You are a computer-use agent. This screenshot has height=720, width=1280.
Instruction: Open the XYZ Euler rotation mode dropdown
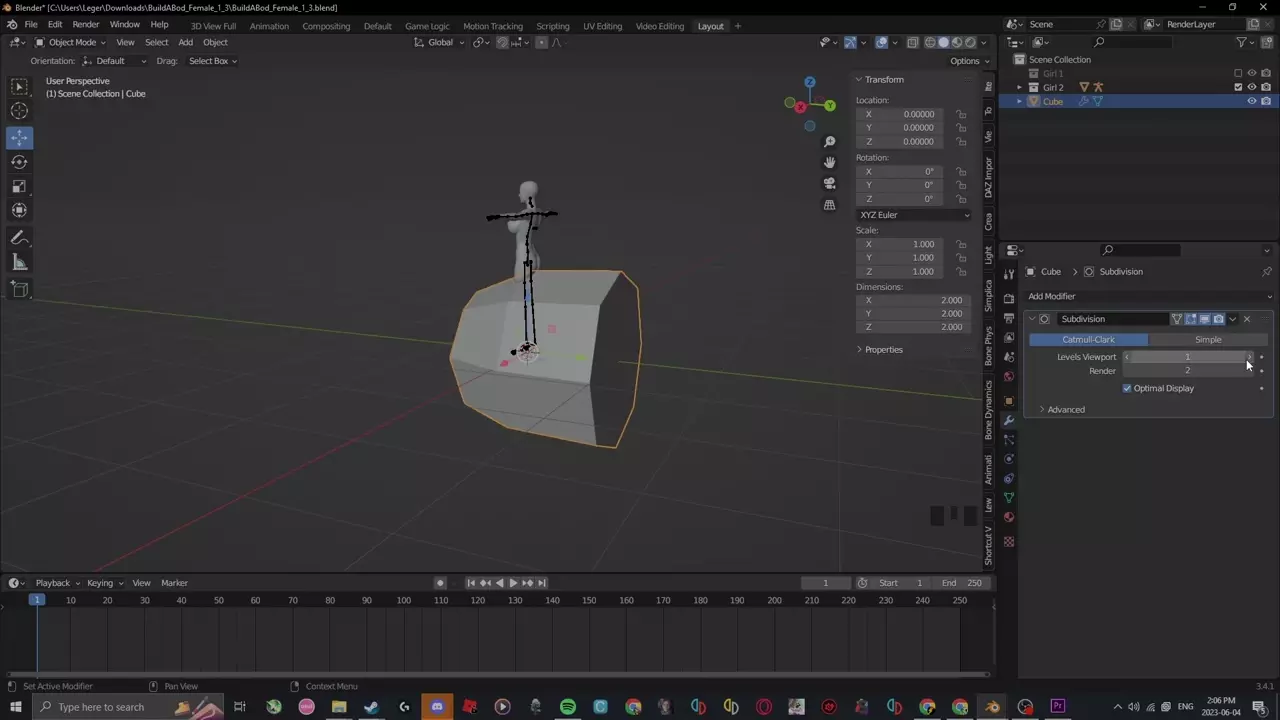coord(913,215)
